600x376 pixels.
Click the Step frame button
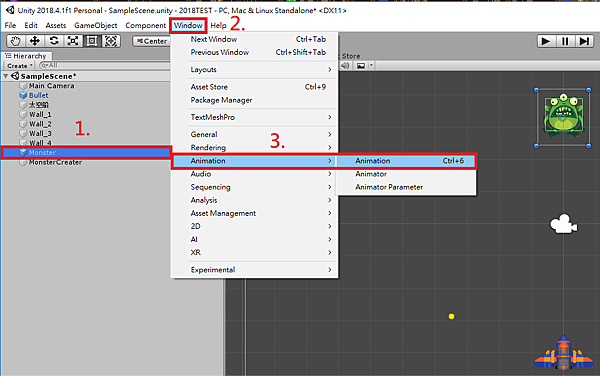tap(584, 41)
